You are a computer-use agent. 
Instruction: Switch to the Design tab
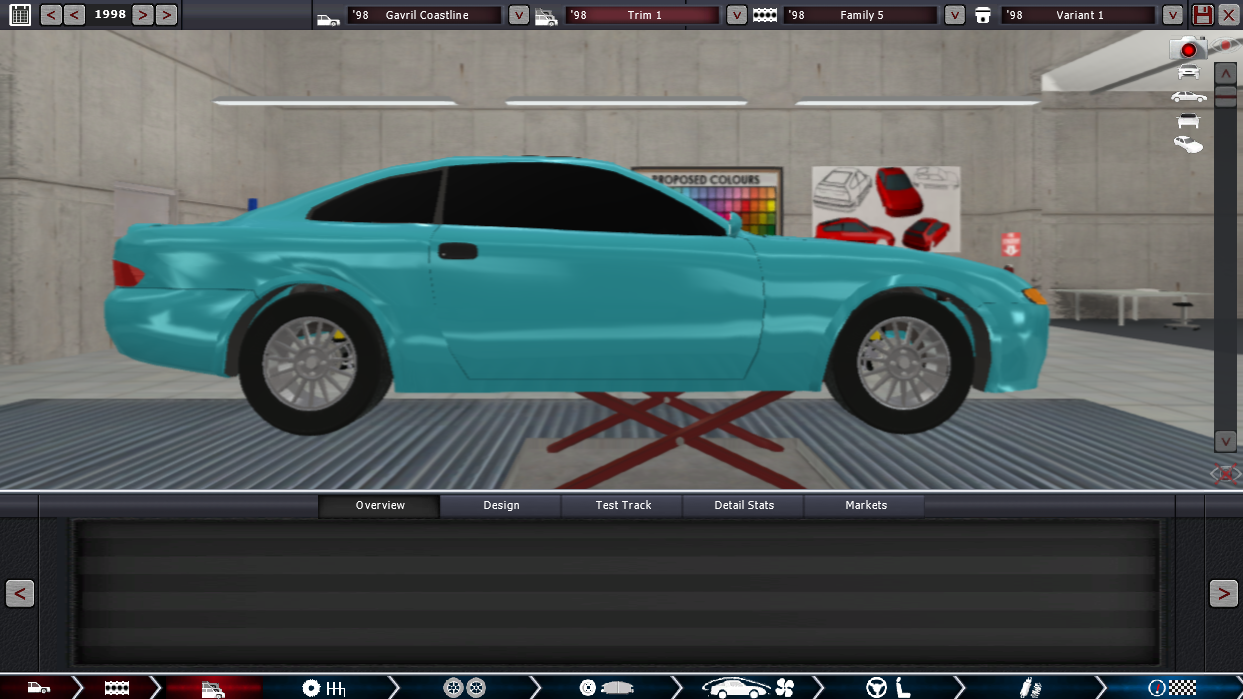(501, 505)
